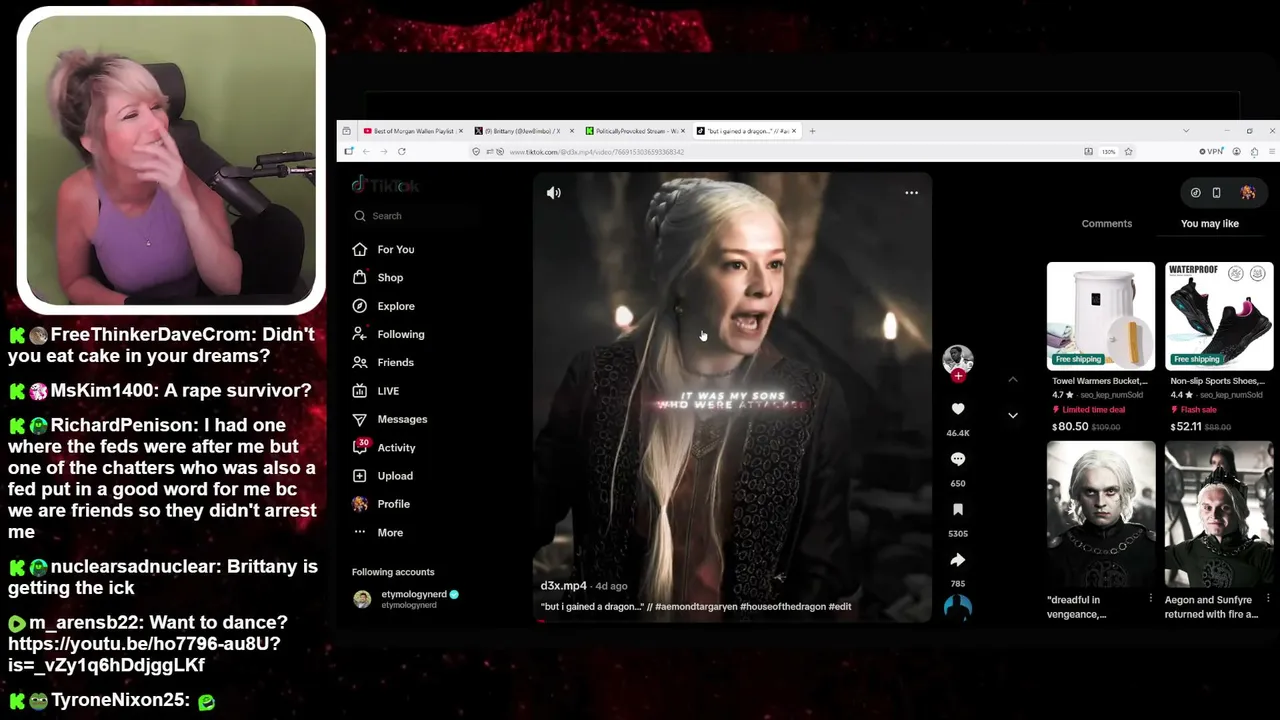Open the For You feed
Screen dimensions: 1280x720
pos(384,250)
